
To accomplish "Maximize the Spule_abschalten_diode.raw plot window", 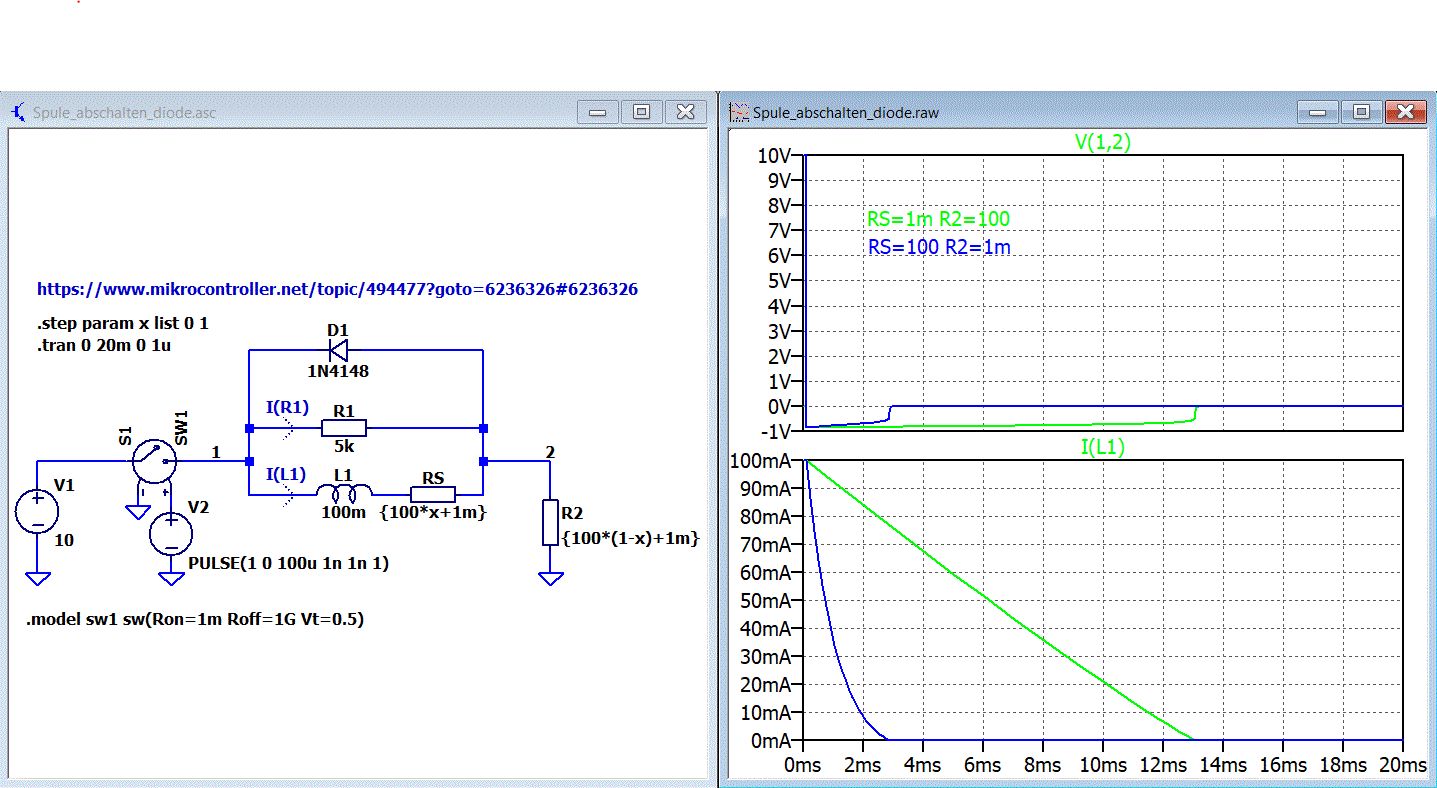I will pyautogui.click(x=1361, y=112).
